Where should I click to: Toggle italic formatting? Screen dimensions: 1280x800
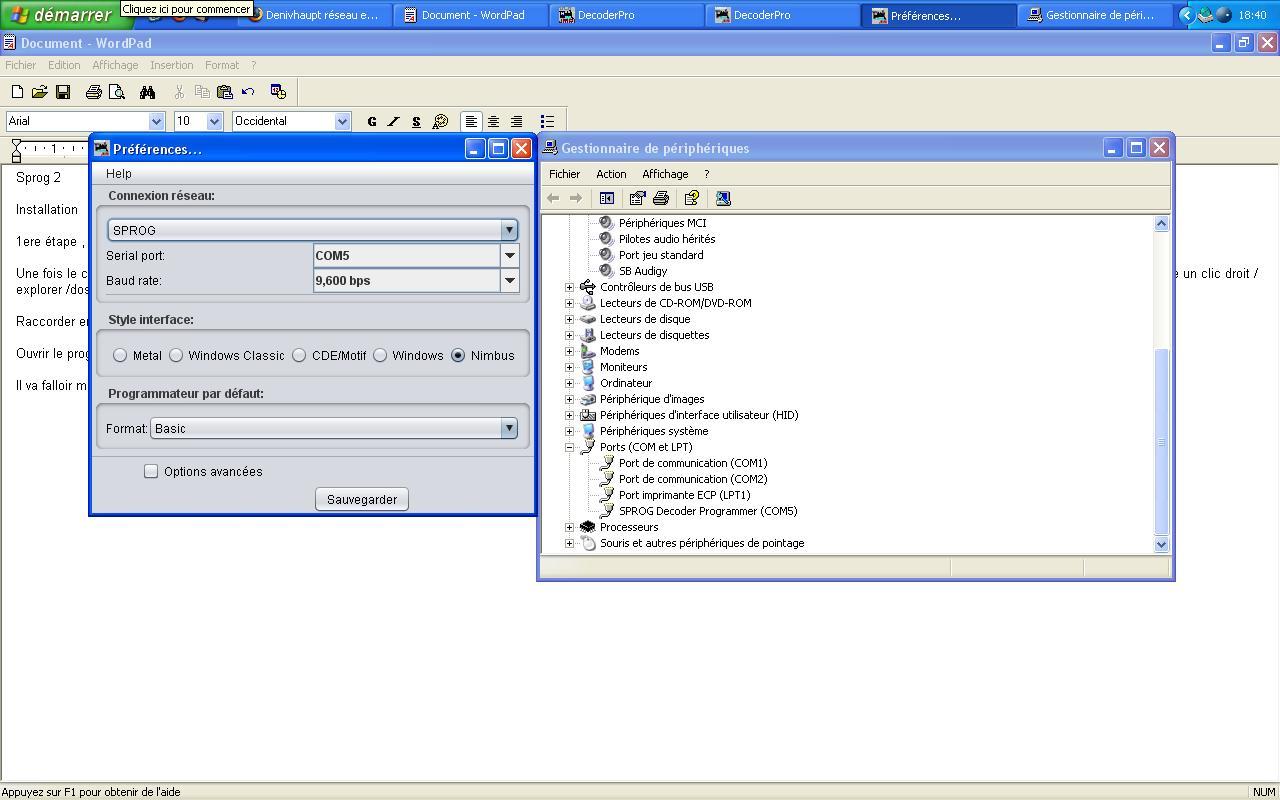(394, 121)
